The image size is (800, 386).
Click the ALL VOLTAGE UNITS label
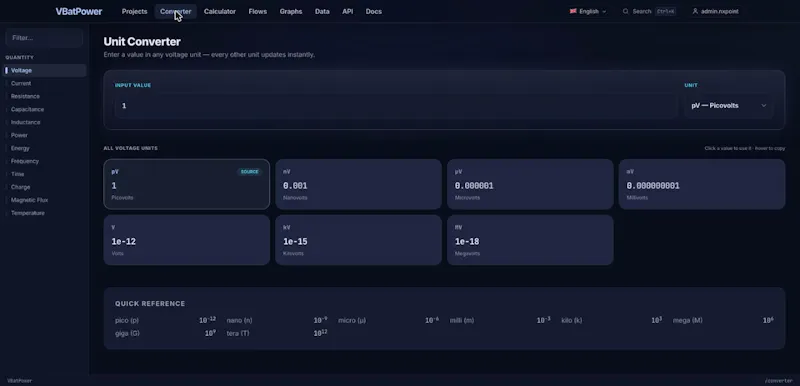(131, 148)
